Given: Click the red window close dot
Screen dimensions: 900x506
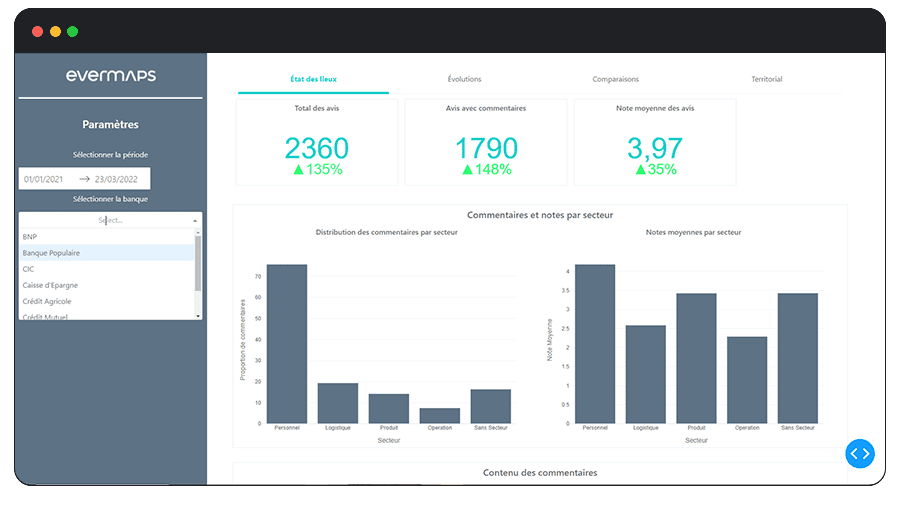Looking at the screenshot, I should click(x=37, y=32).
